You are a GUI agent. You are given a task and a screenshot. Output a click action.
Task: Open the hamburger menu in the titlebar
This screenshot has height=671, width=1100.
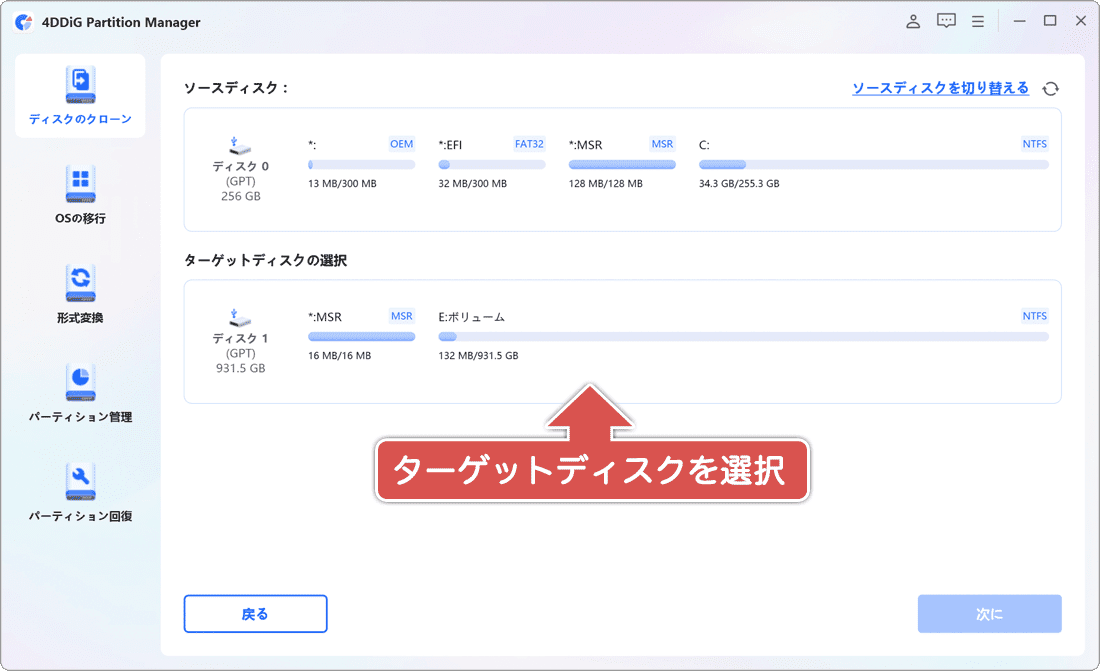click(x=977, y=20)
